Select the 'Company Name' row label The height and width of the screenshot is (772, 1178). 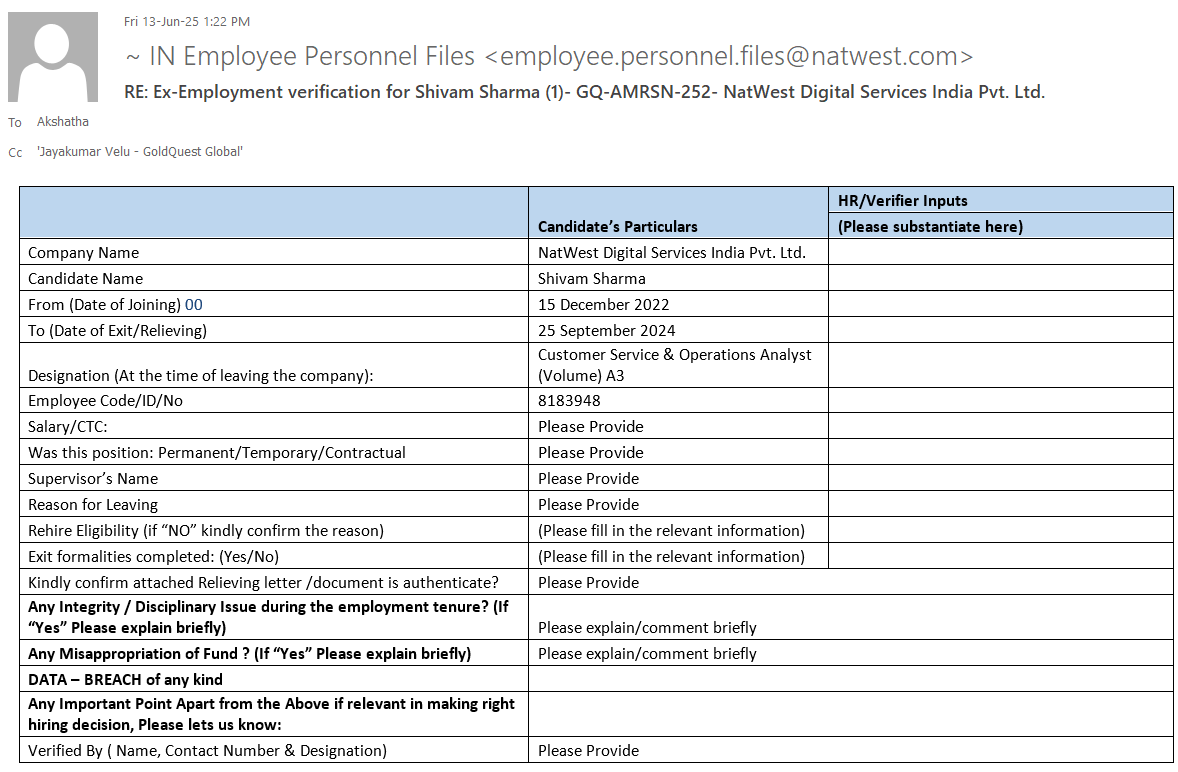pyautogui.click(x=83, y=253)
